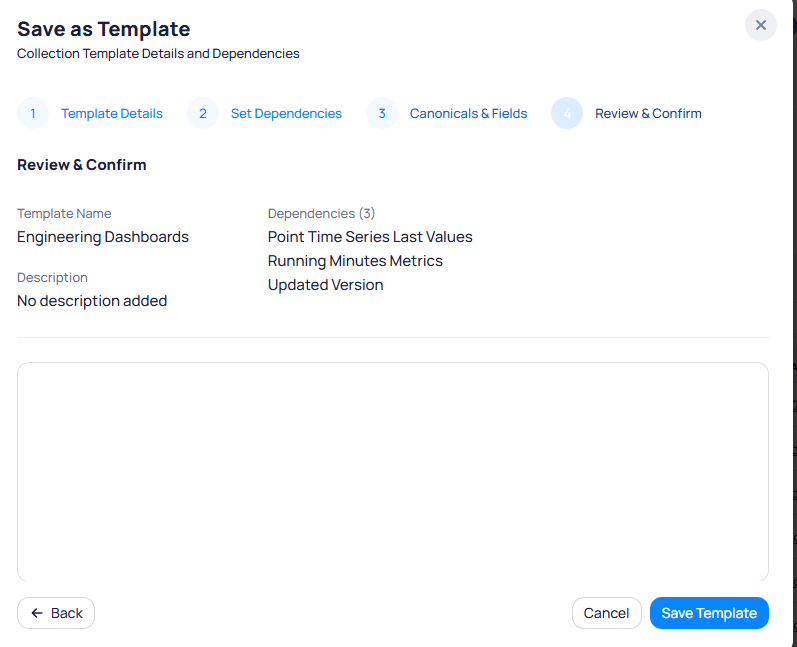Cancel saving the template
797x647 pixels.
(606, 613)
